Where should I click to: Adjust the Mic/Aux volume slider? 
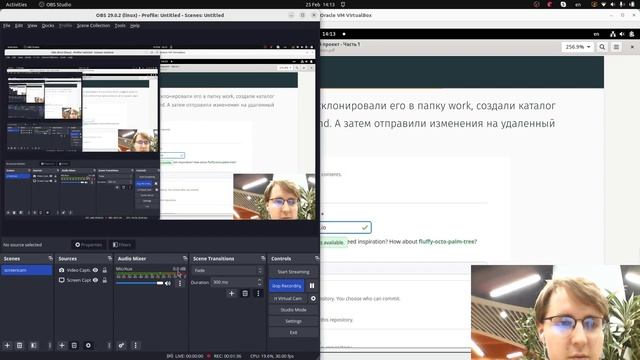coord(140,283)
